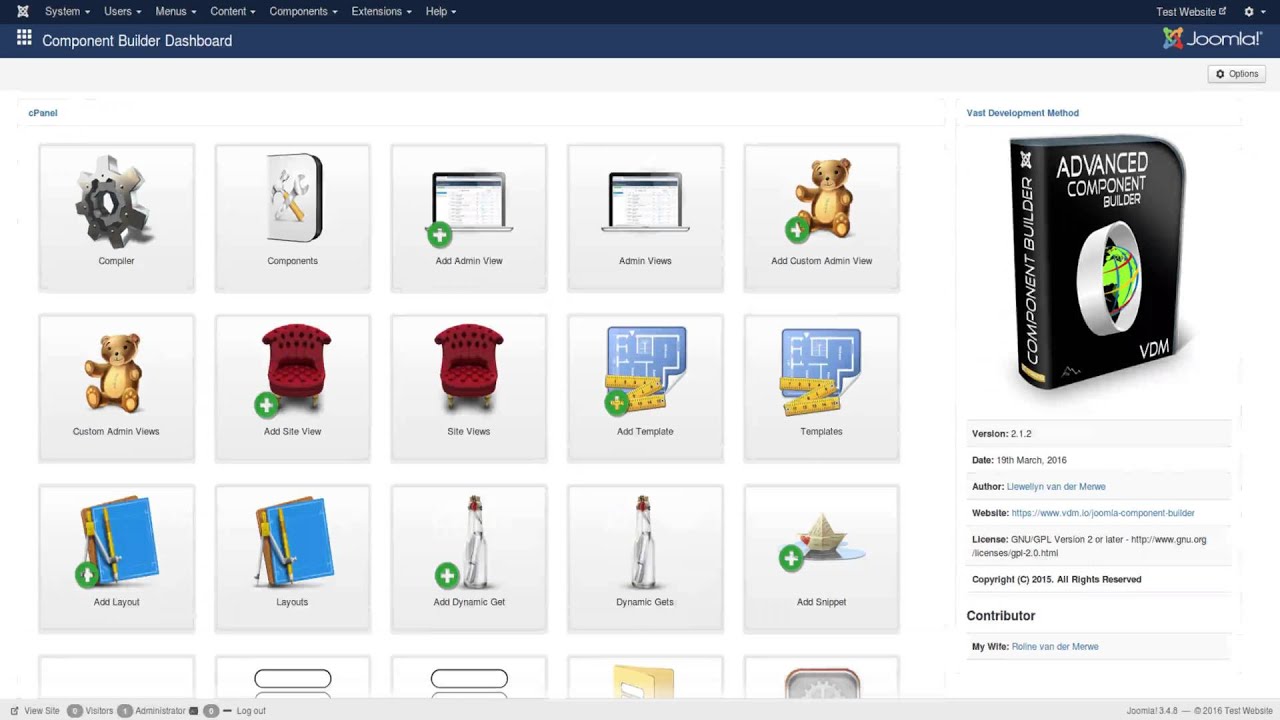Open the Content menu
The image size is (1280, 720).
coord(232,11)
